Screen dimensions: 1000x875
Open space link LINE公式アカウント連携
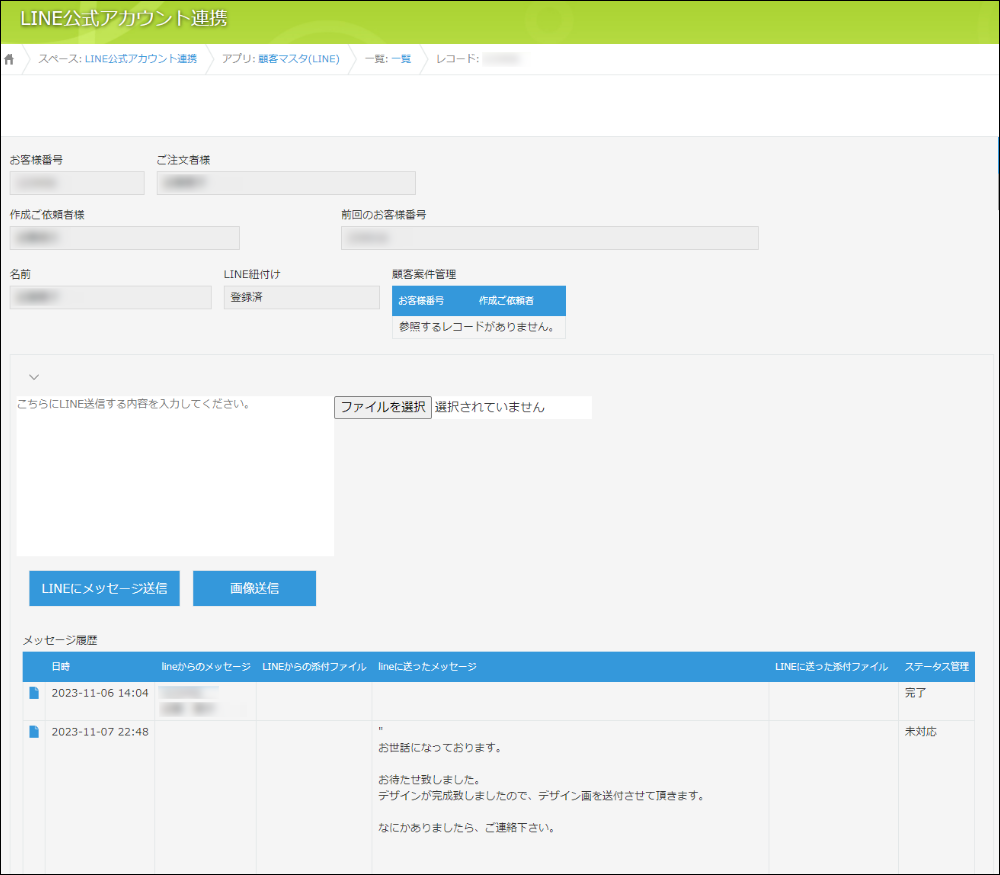(140, 59)
